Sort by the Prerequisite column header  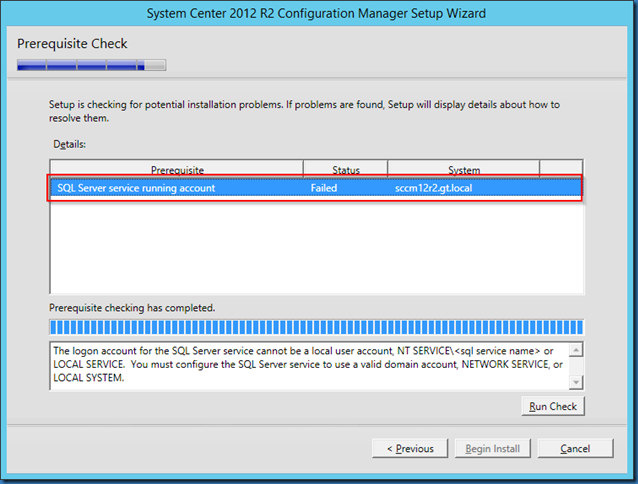click(177, 170)
